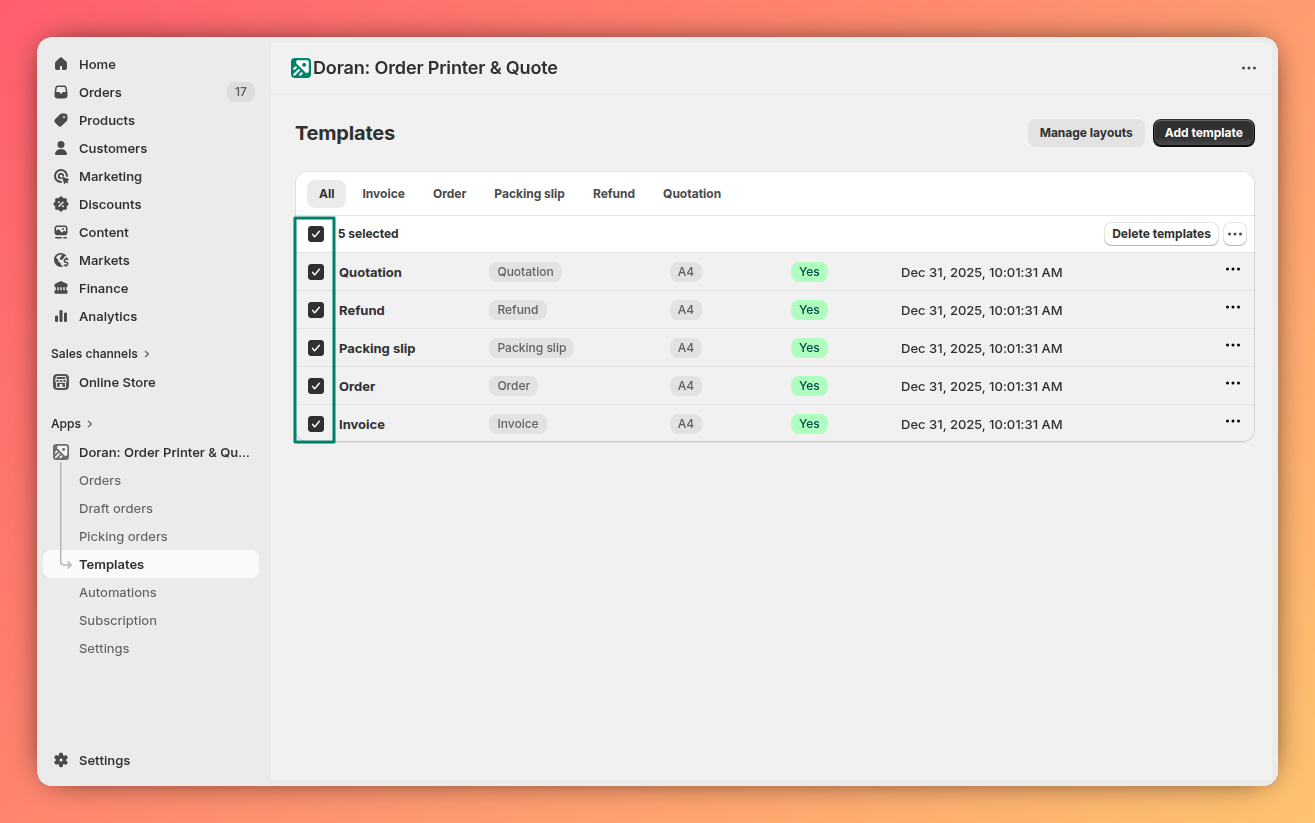Click the Marketing target icon
The height and width of the screenshot is (823, 1315).
[61, 176]
